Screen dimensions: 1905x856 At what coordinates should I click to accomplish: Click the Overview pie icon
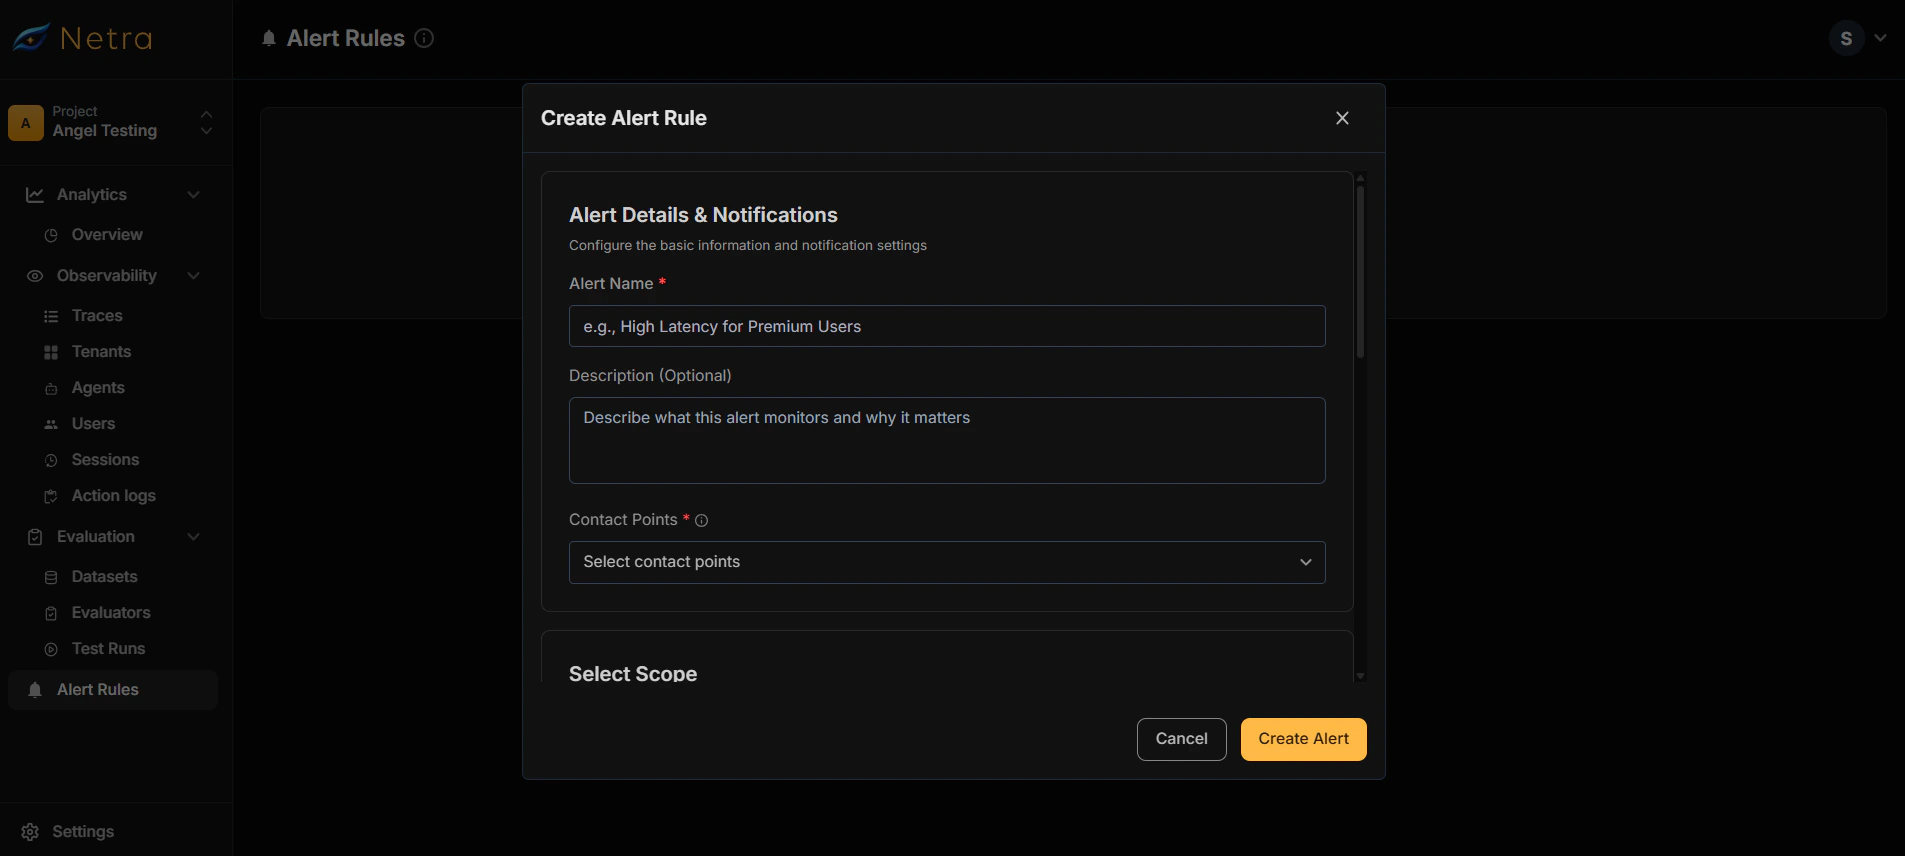coord(51,235)
